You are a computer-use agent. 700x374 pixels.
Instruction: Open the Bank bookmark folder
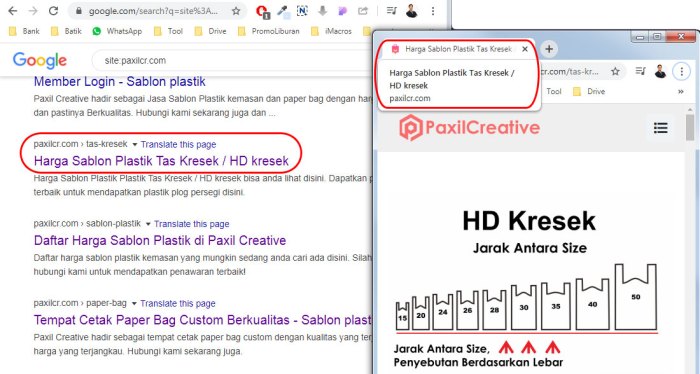pos(25,31)
